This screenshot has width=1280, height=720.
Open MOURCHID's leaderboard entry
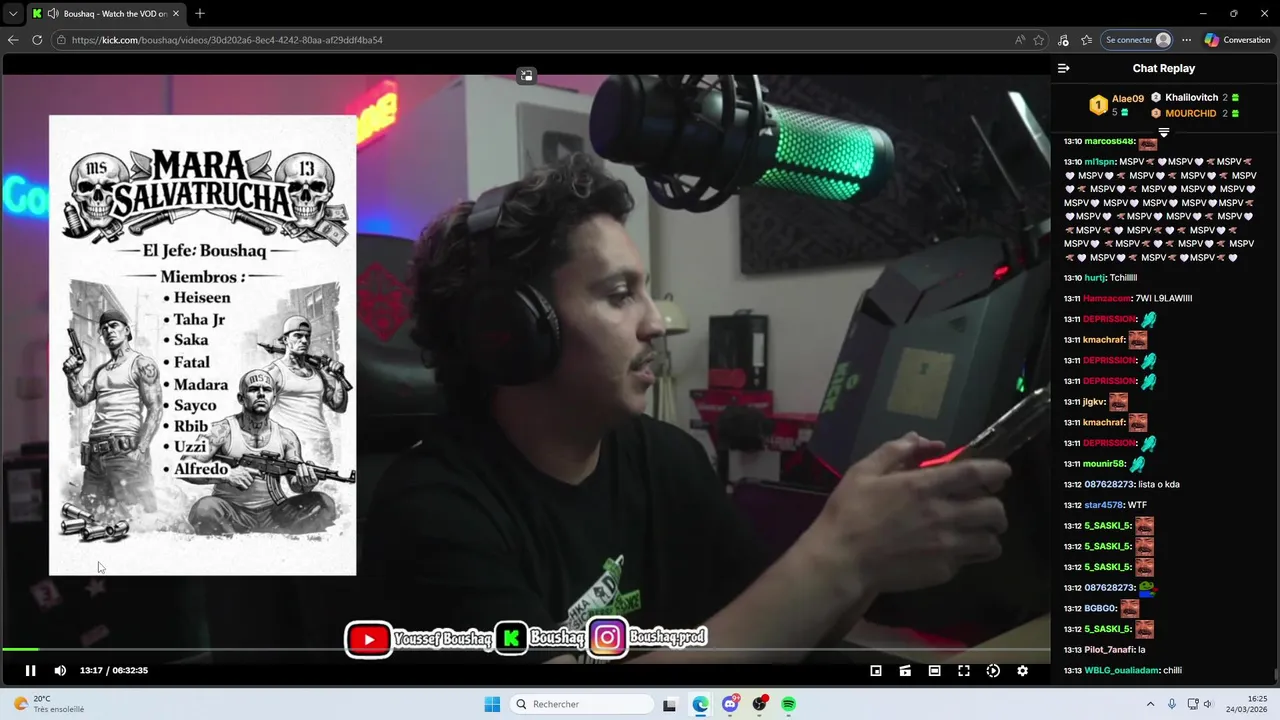click(1195, 113)
